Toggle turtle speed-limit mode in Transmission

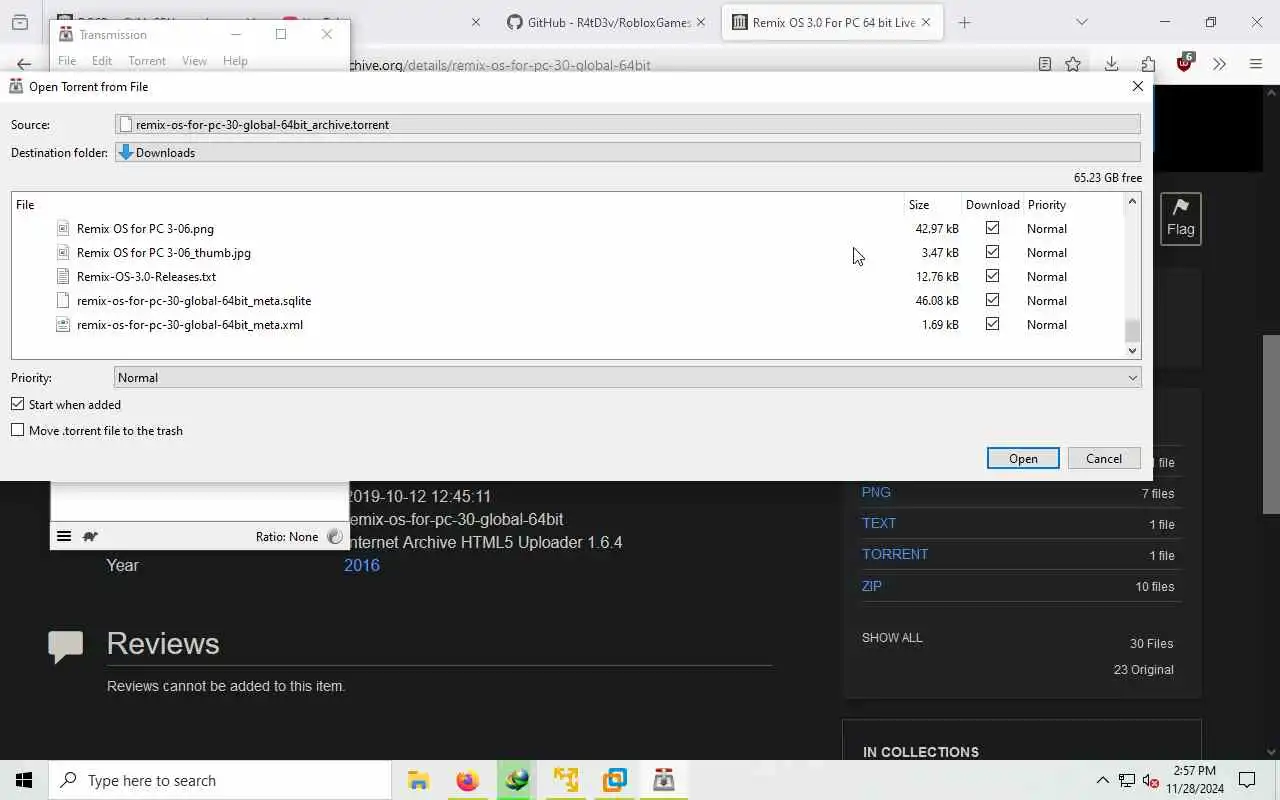pyautogui.click(x=90, y=536)
